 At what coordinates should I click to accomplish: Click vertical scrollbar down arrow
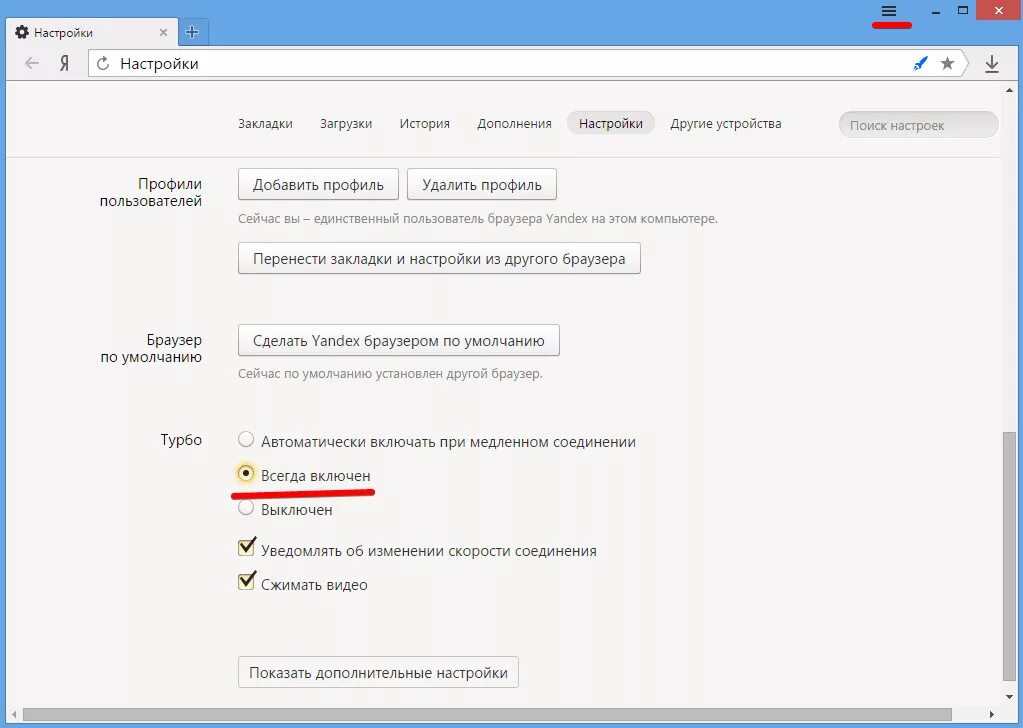pos(1009,697)
